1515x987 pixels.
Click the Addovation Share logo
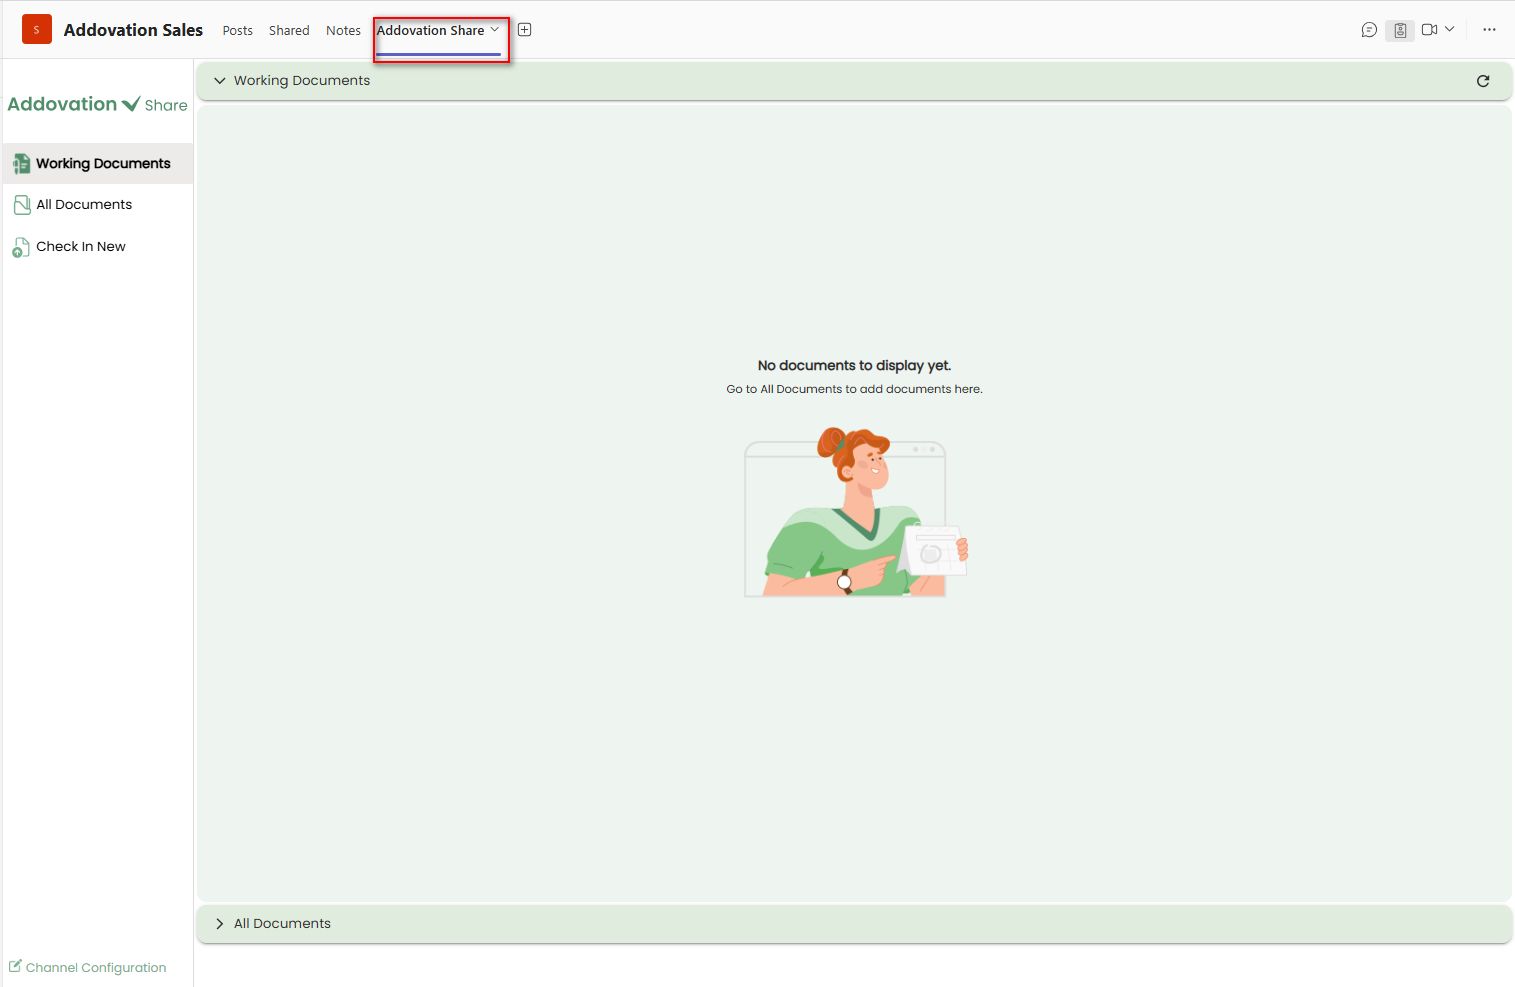97,104
